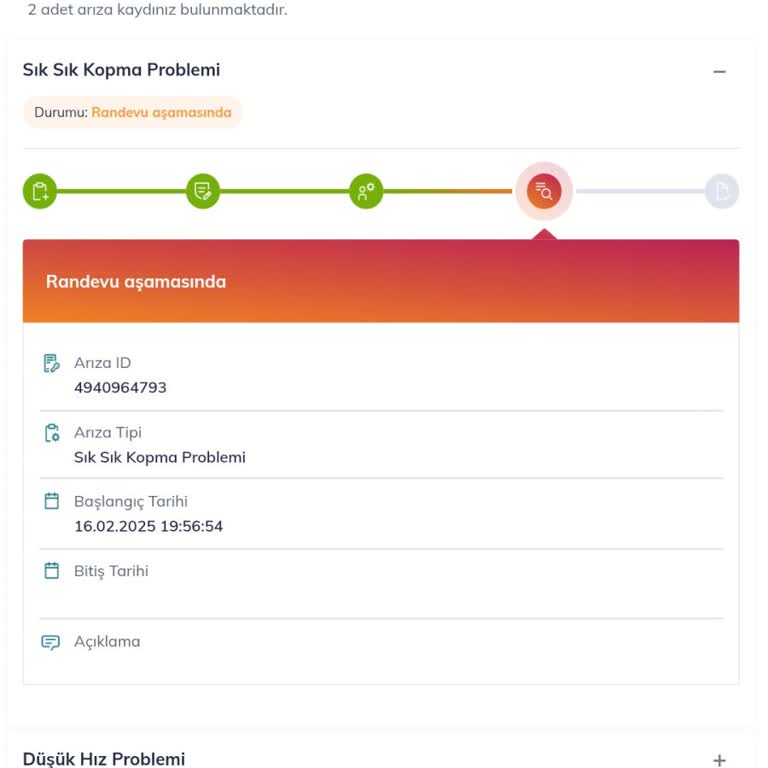Expand the Düşük Hız Problemi section

point(719,760)
